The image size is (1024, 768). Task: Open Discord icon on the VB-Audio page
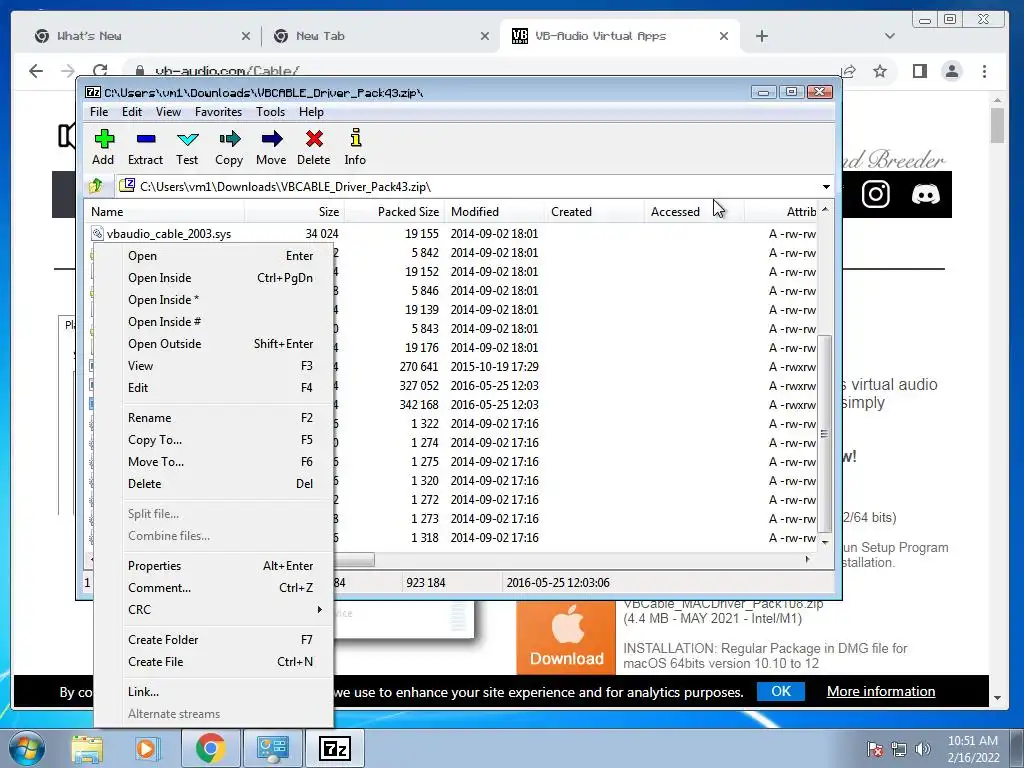point(925,194)
